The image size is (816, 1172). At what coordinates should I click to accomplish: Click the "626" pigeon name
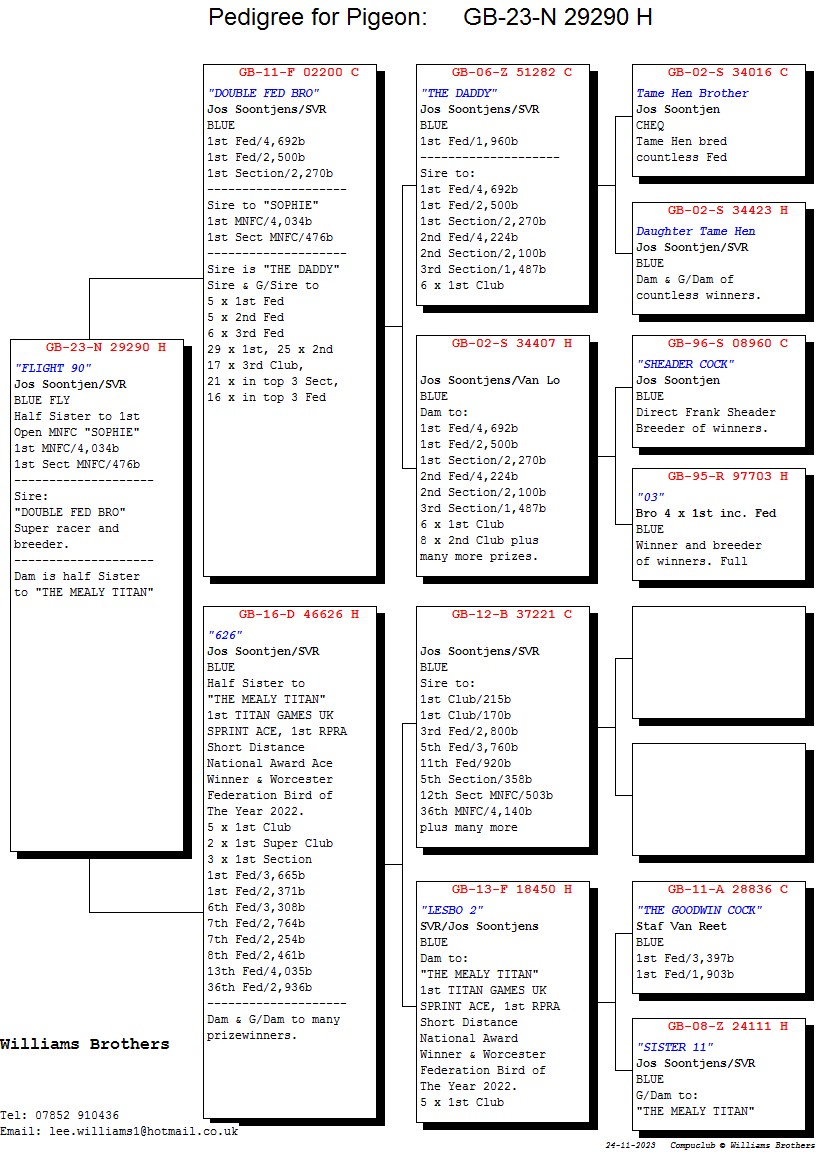(219, 635)
